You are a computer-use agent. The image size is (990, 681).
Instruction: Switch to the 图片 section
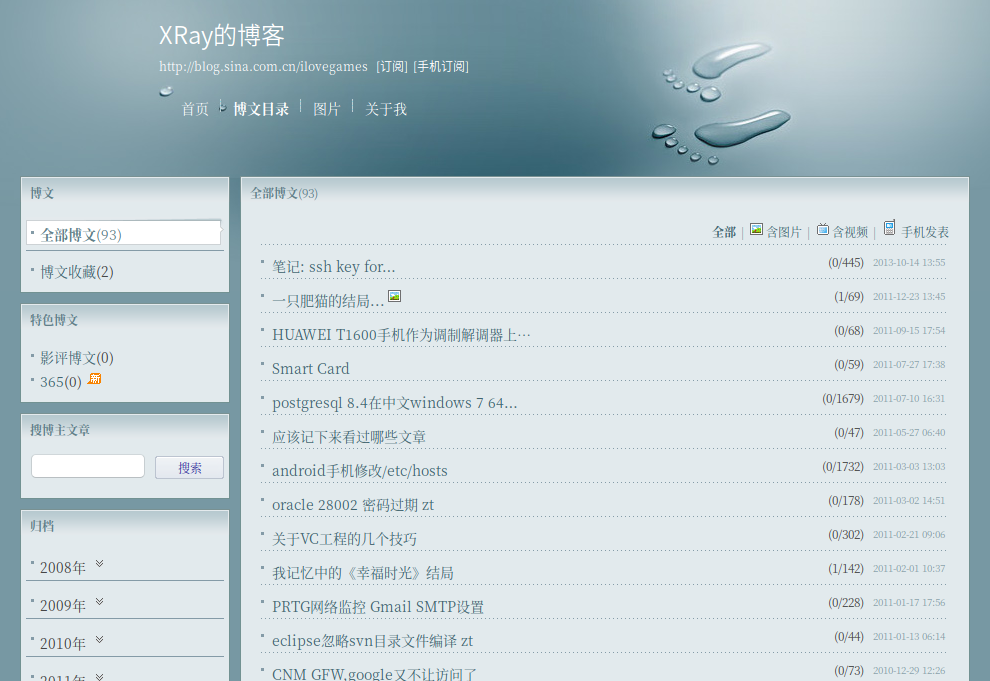point(327,109)
